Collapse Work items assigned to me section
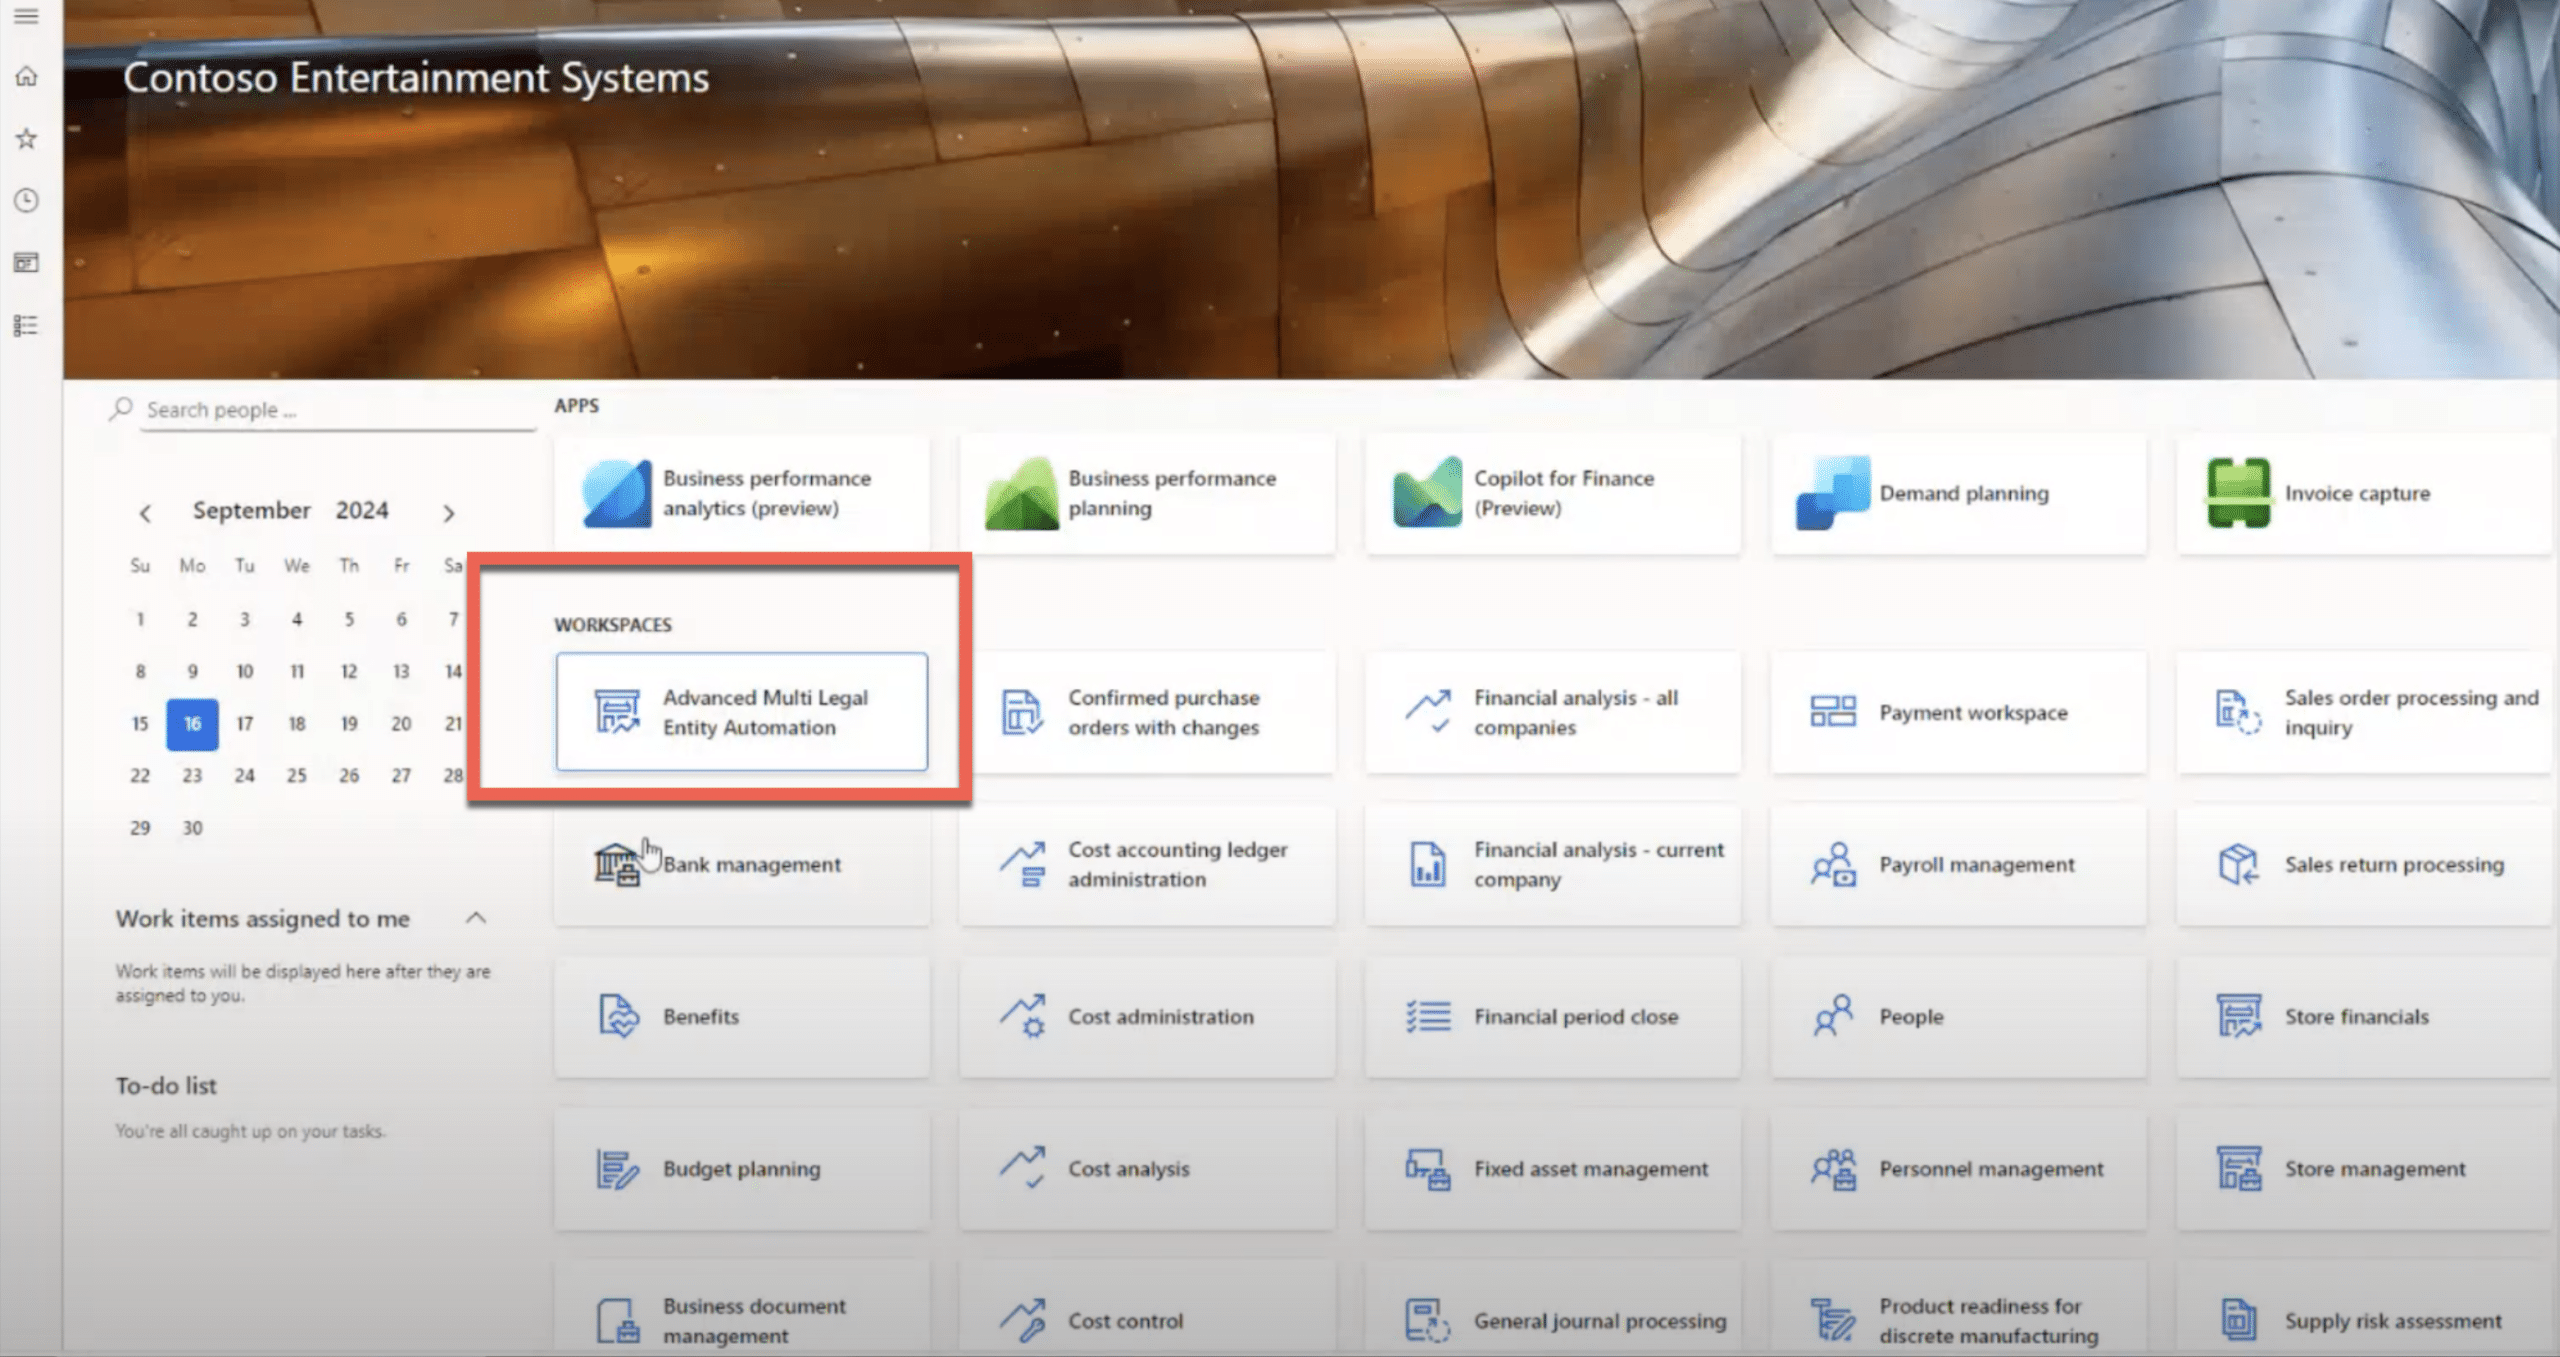Image resolution: width=2560 pixels, height=1357 pixels. [476, 918]
